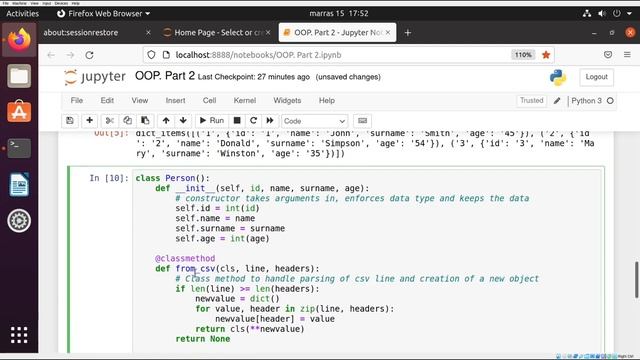The image size is (640, 360).
Task: Open the Kernel menu
Action: (x=244, y=100)
